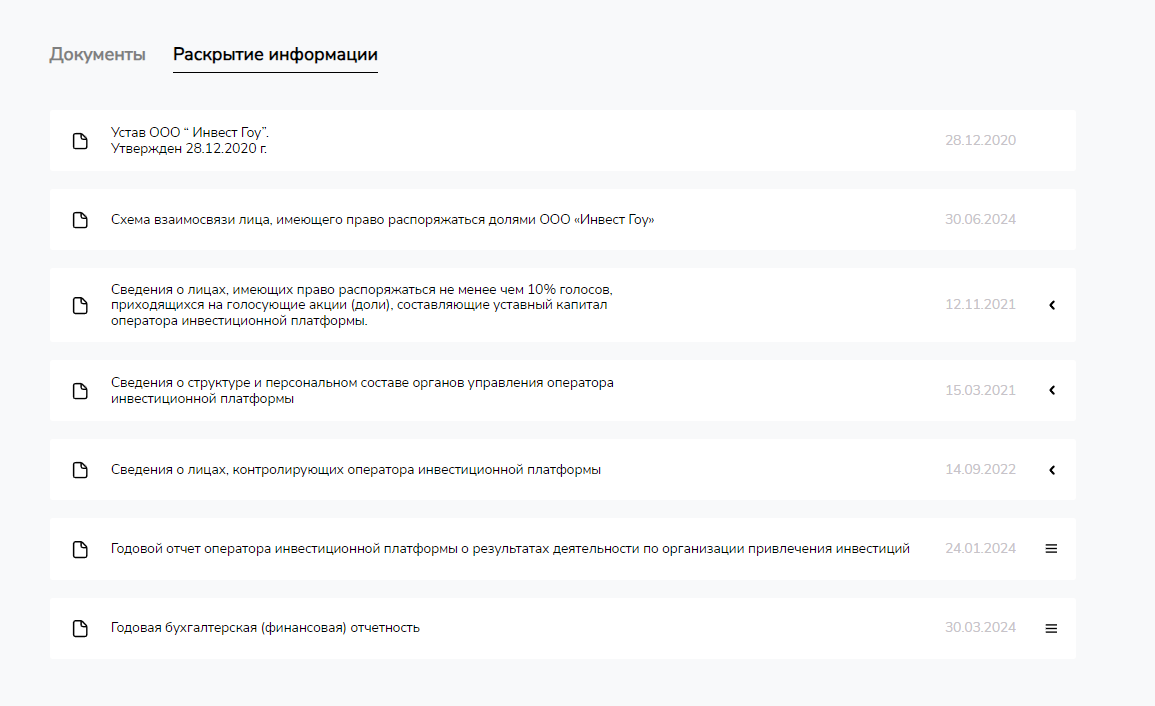Click document icon beside Годовой отчет оператора

(x=80, y=549)
